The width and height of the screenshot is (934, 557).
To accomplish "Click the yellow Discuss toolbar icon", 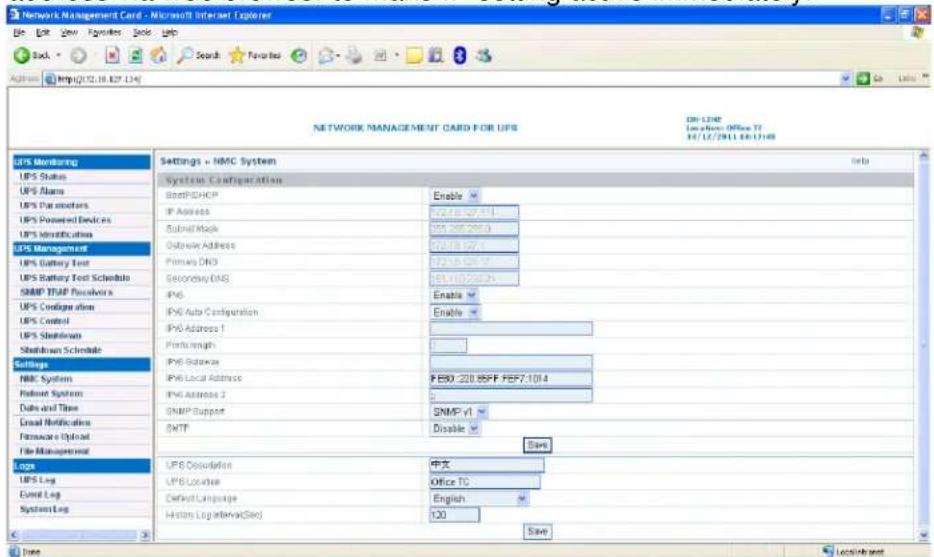I will 414,55.
